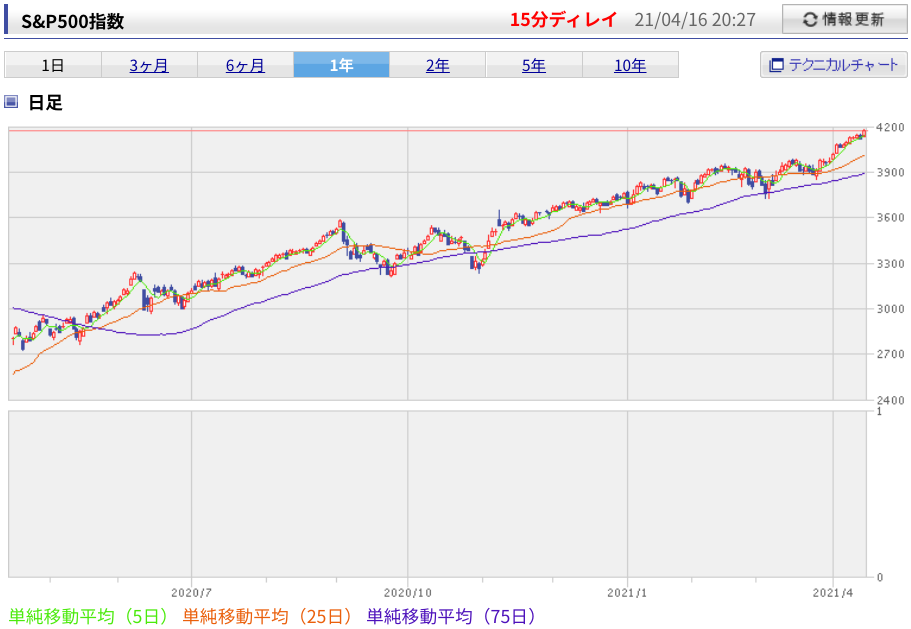
Task: Switch to the 3ヶ月 period tab
Action: 149,64
